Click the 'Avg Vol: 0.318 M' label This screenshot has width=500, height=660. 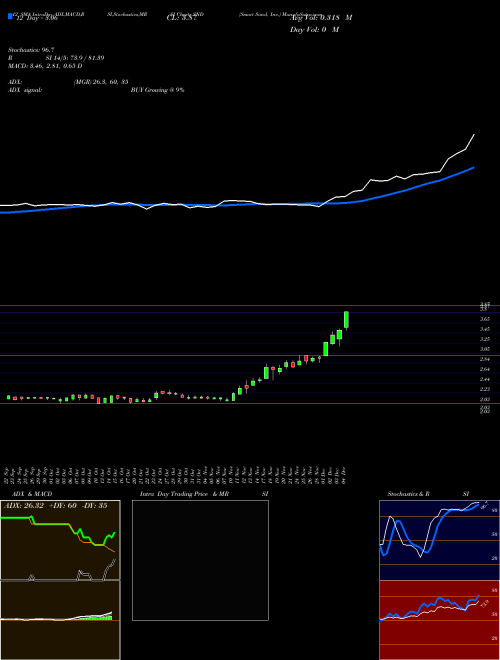pyautogui.click(x=321, y=18)
